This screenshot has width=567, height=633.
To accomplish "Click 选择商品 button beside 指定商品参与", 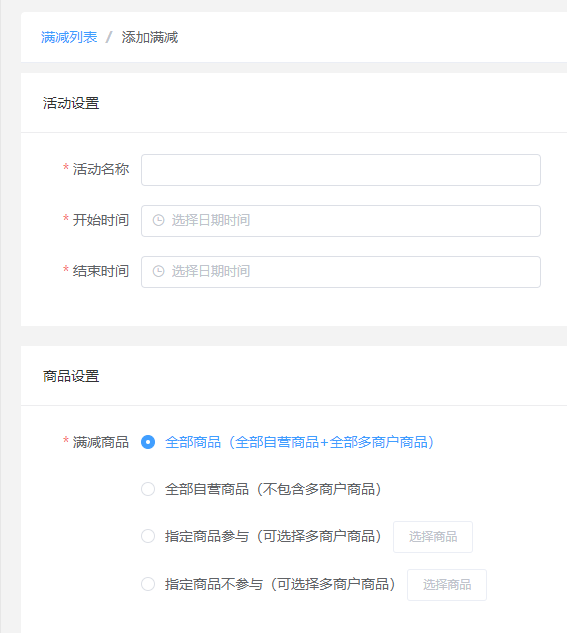I will (433, 537).
